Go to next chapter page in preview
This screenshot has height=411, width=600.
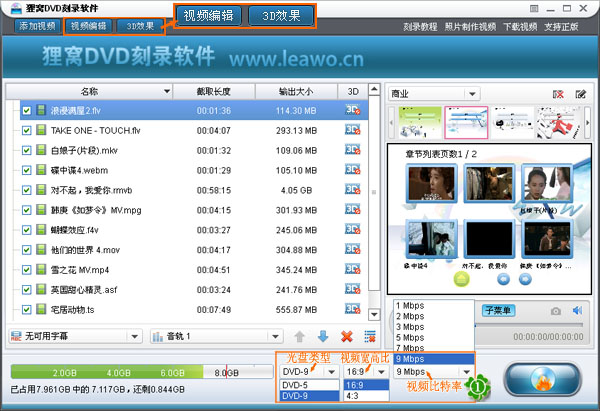pos(525,279)
